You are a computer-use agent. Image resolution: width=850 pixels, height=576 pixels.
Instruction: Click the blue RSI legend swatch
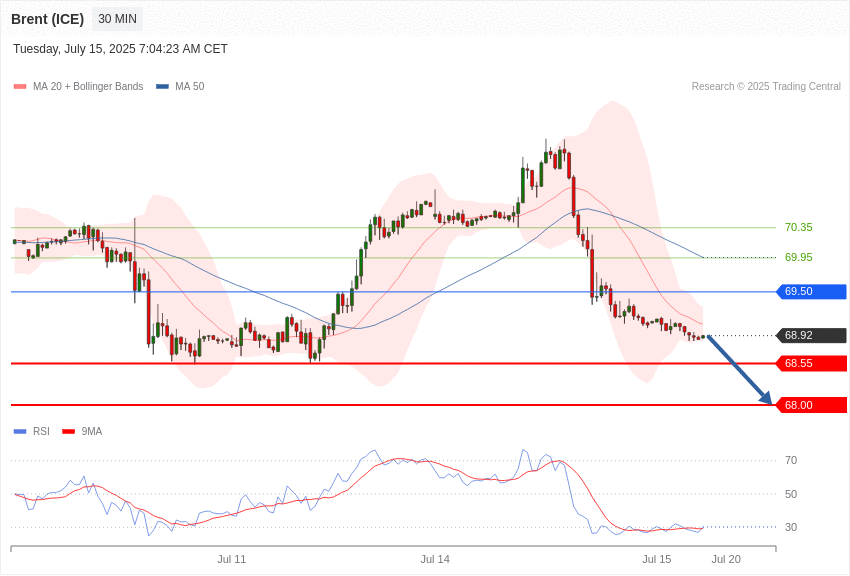click(20, 432)
